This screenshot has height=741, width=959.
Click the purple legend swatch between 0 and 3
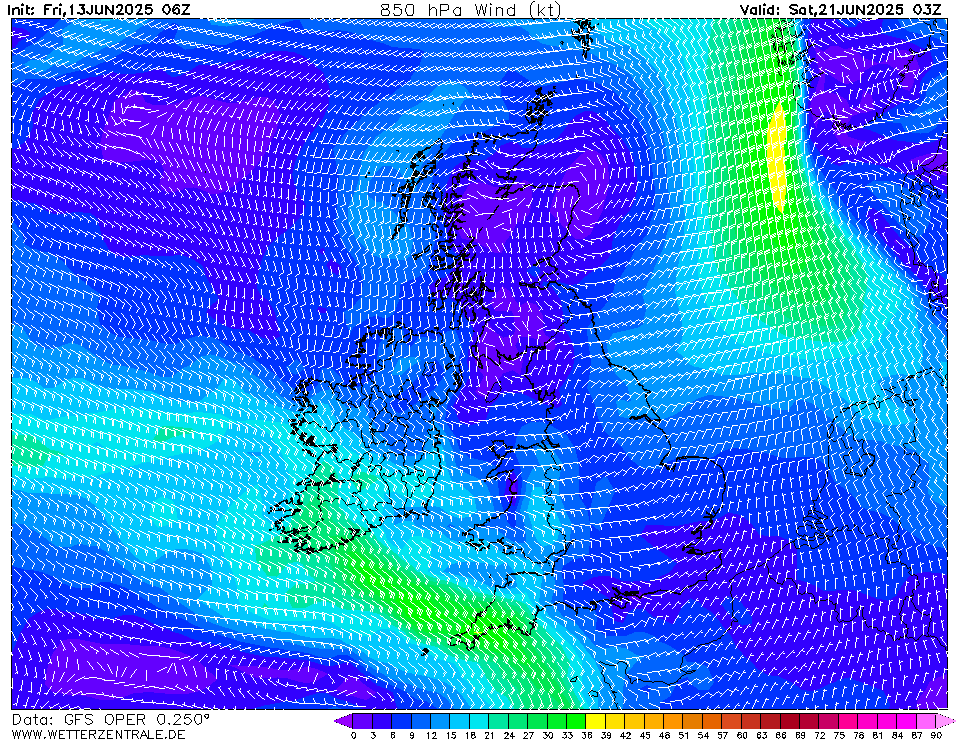point(363,721)
